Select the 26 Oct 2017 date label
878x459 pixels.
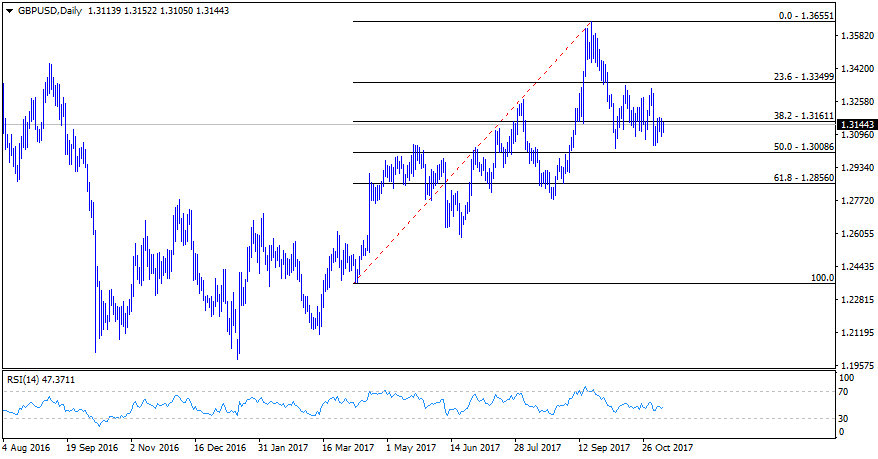667,448
